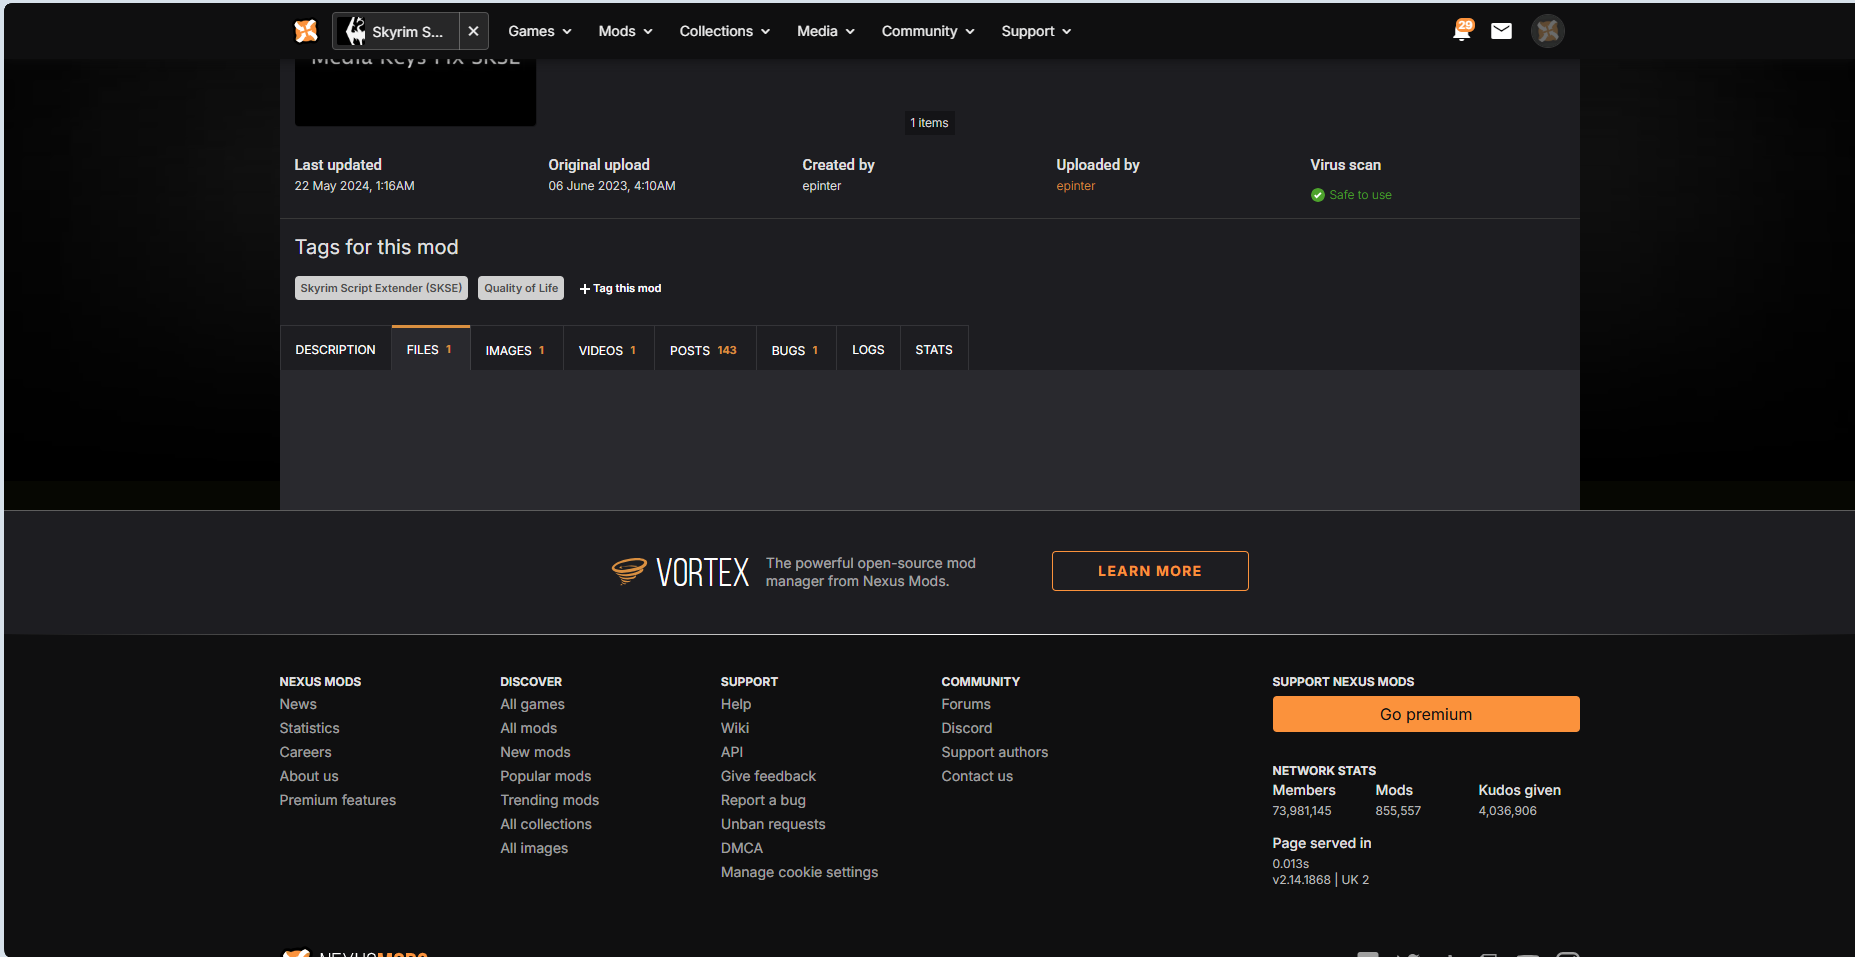Screen dimensions: 1855x957
Task: Switch to the Images tab
Action: tap(516, 350)
